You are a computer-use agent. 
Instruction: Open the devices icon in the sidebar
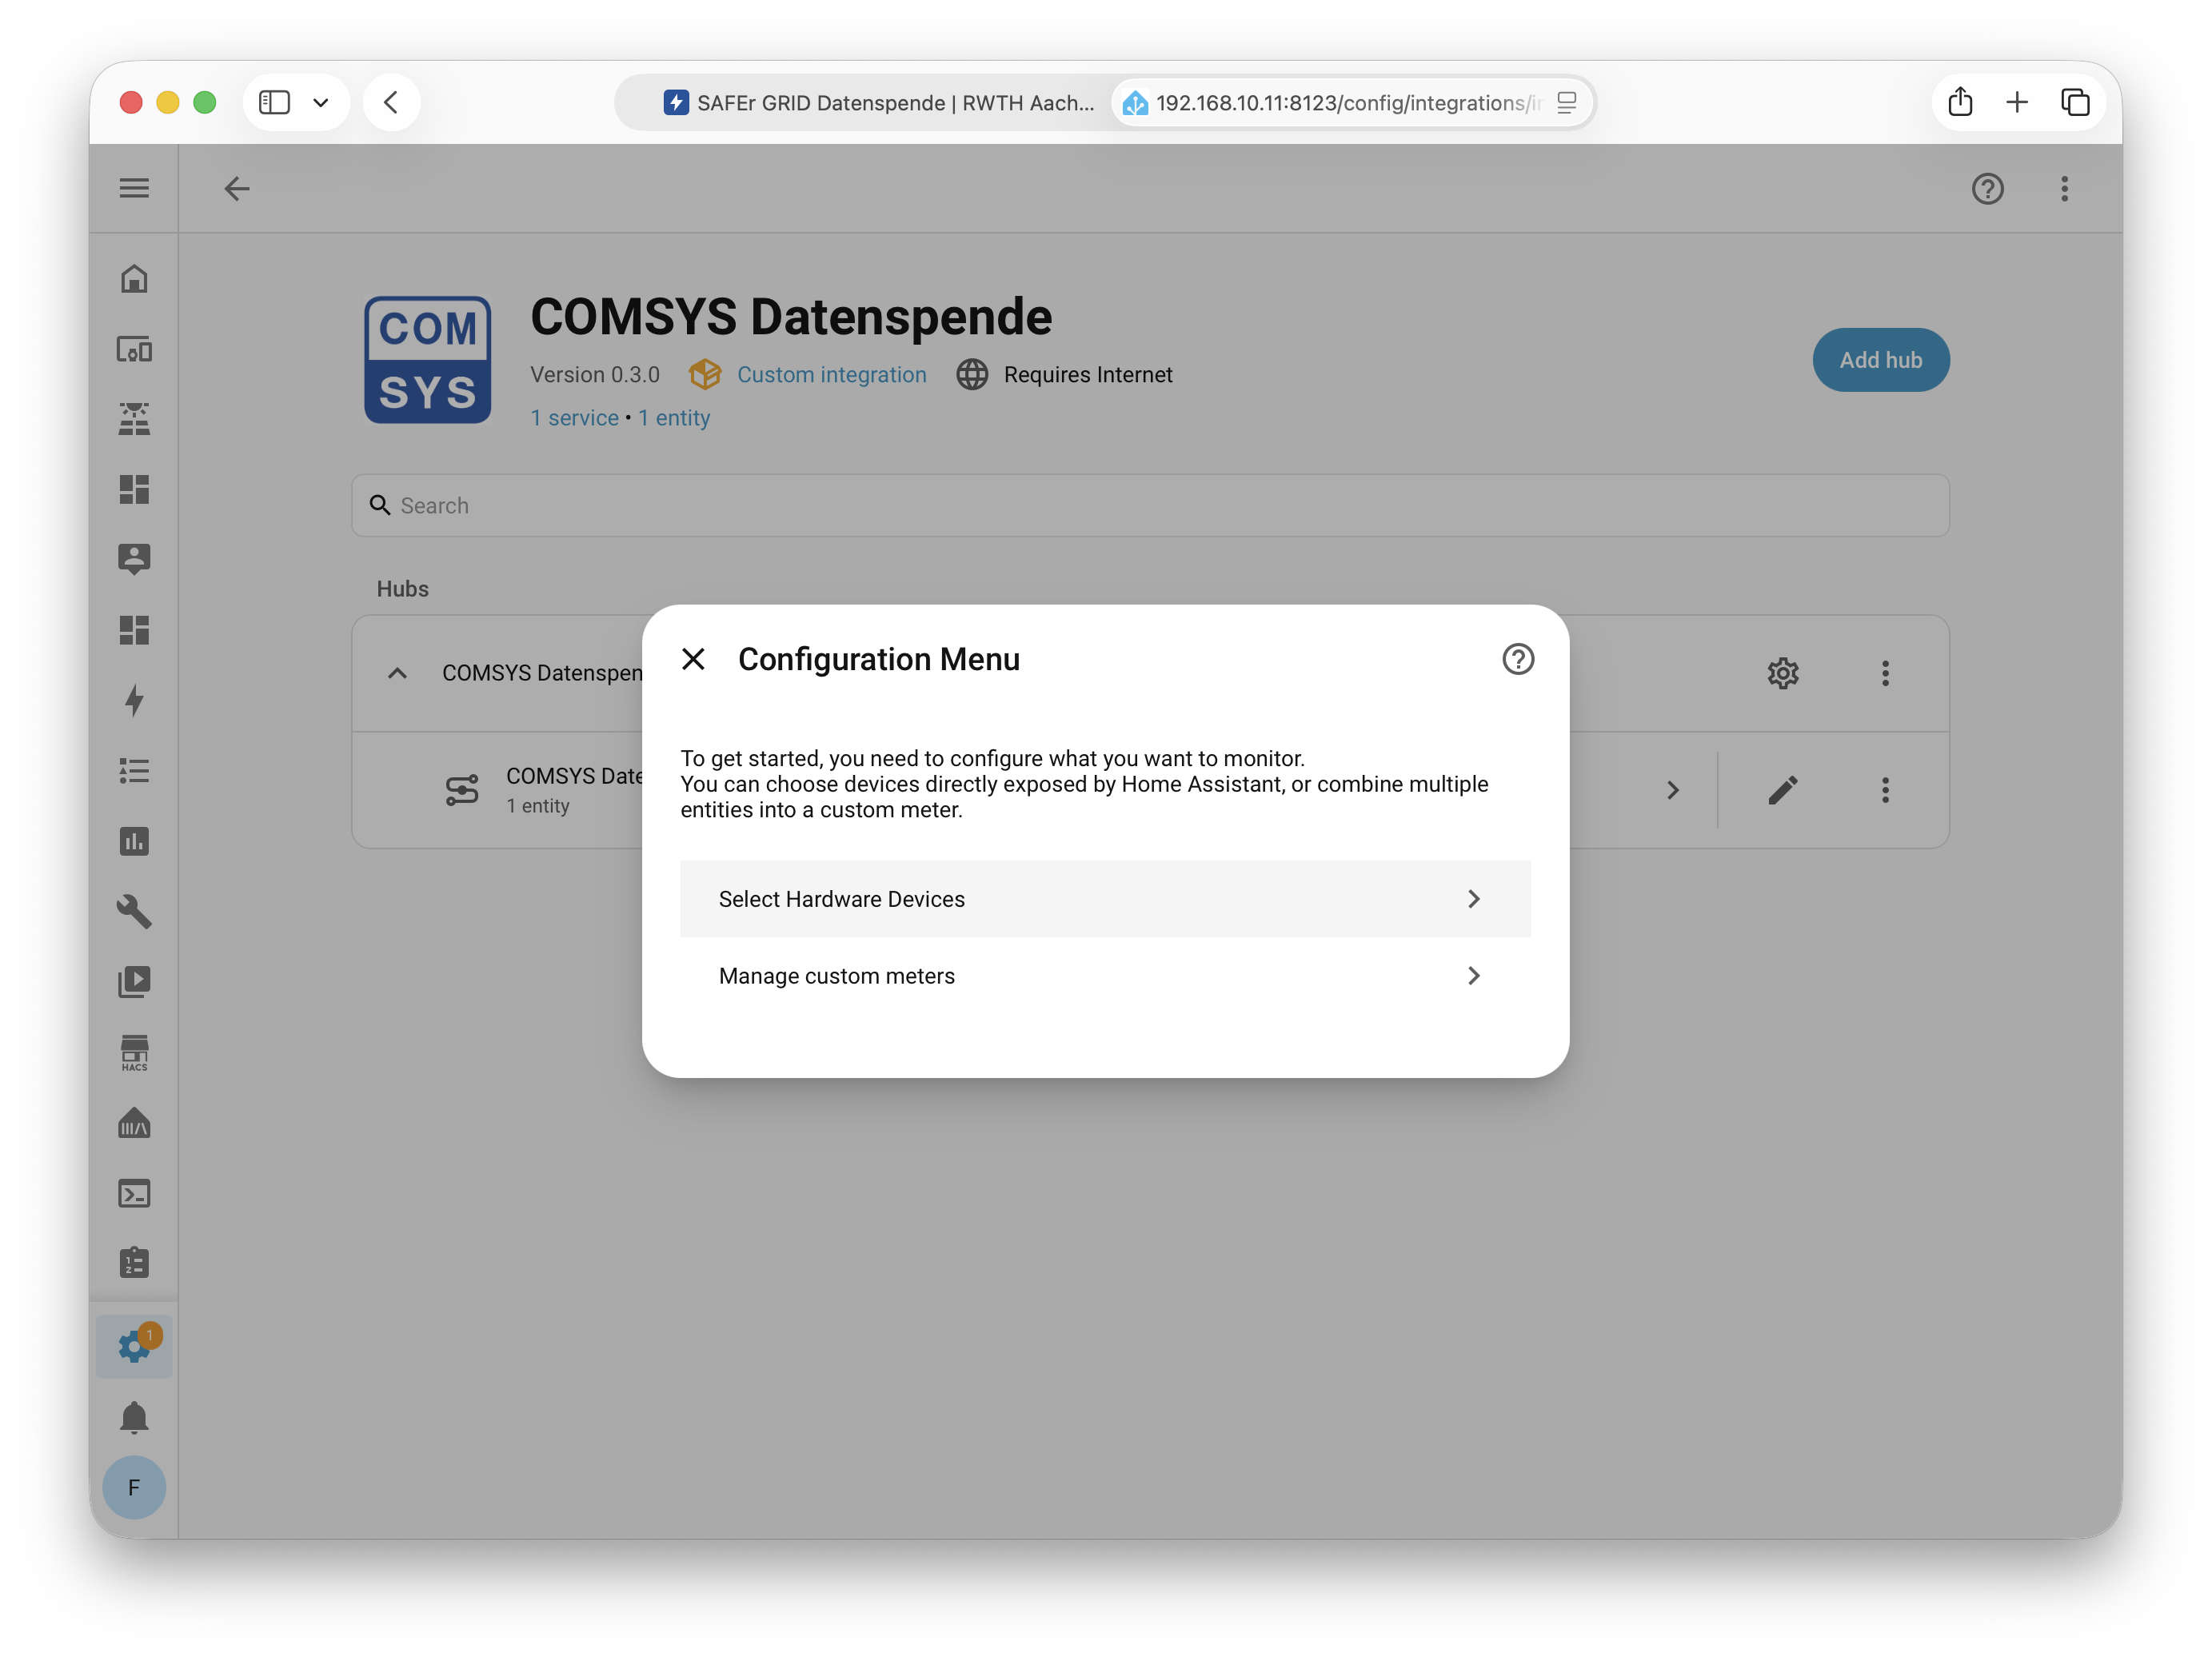click(134, 349)
